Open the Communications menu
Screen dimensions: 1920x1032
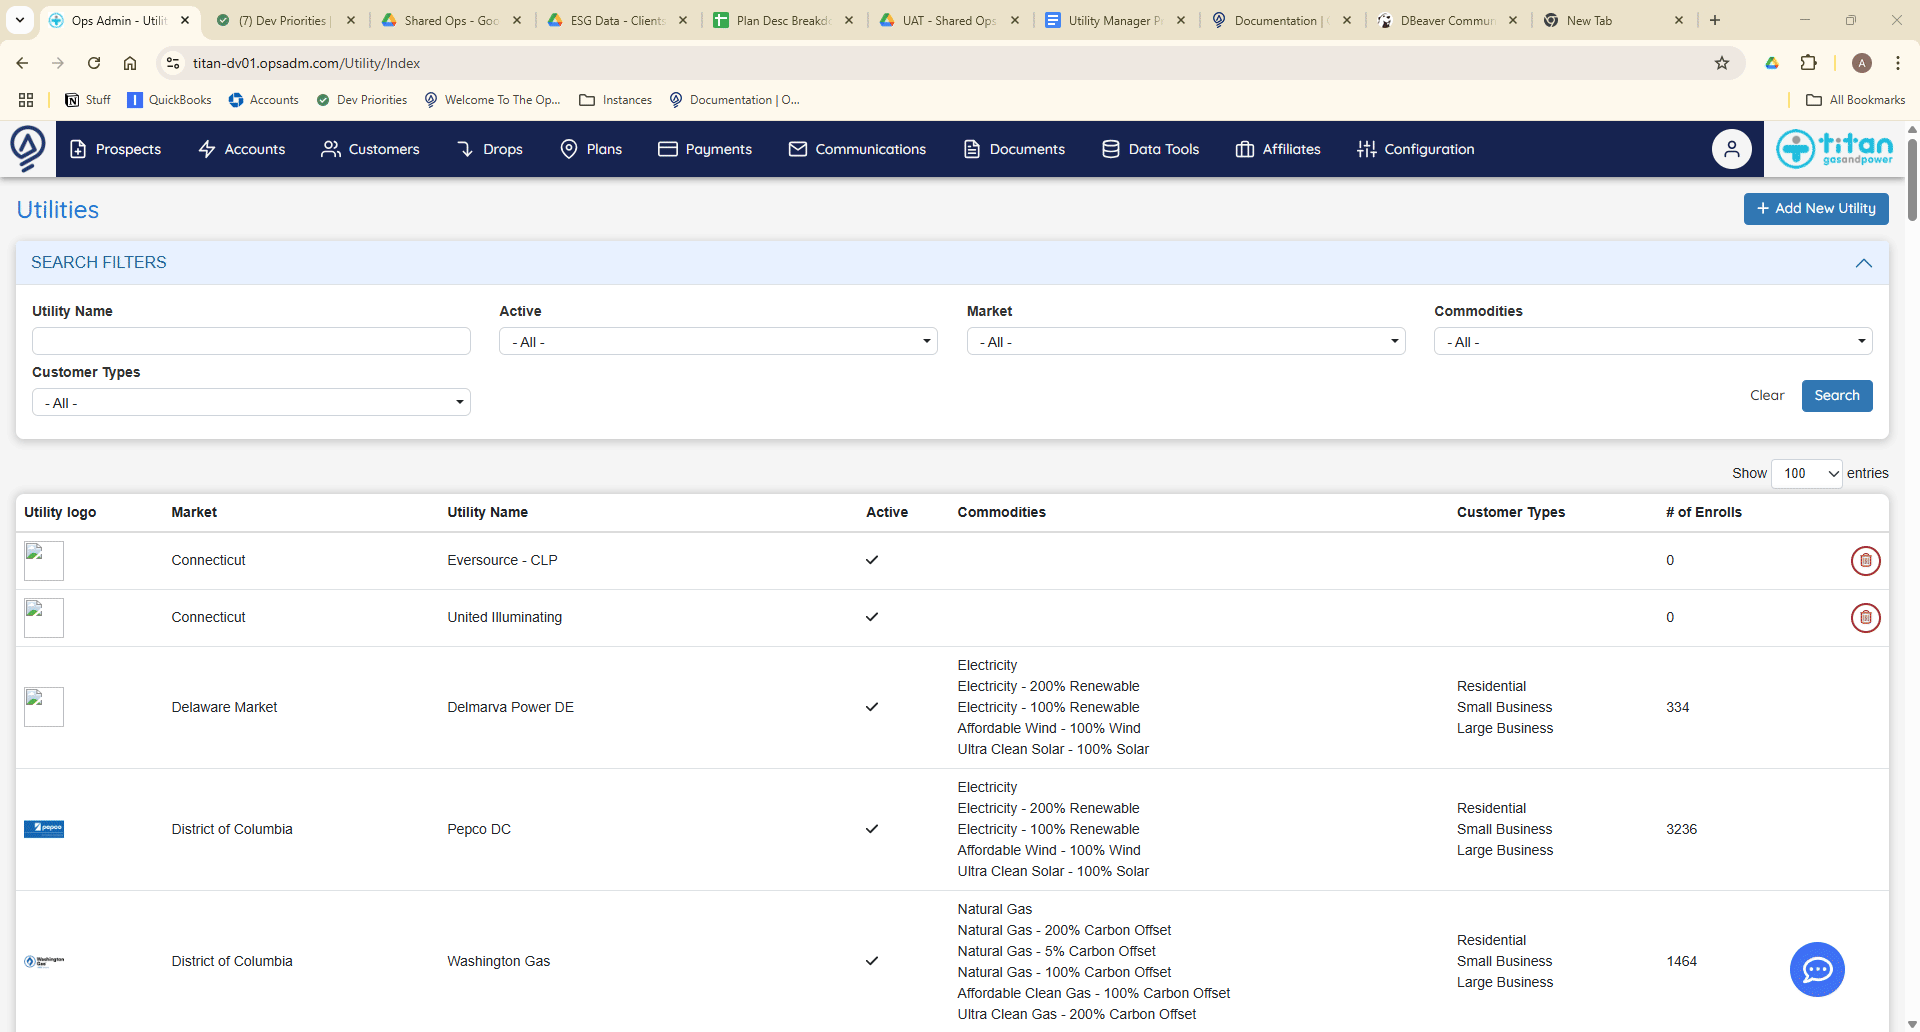(x=857, y=149)
